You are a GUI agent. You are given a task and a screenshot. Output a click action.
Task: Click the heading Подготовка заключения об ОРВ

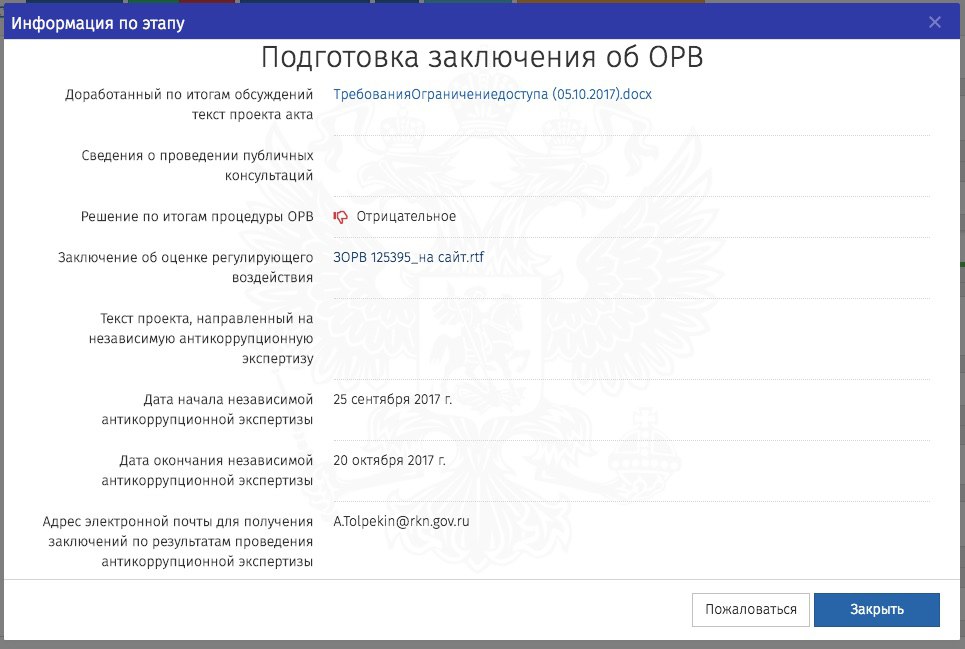[482, 58]
